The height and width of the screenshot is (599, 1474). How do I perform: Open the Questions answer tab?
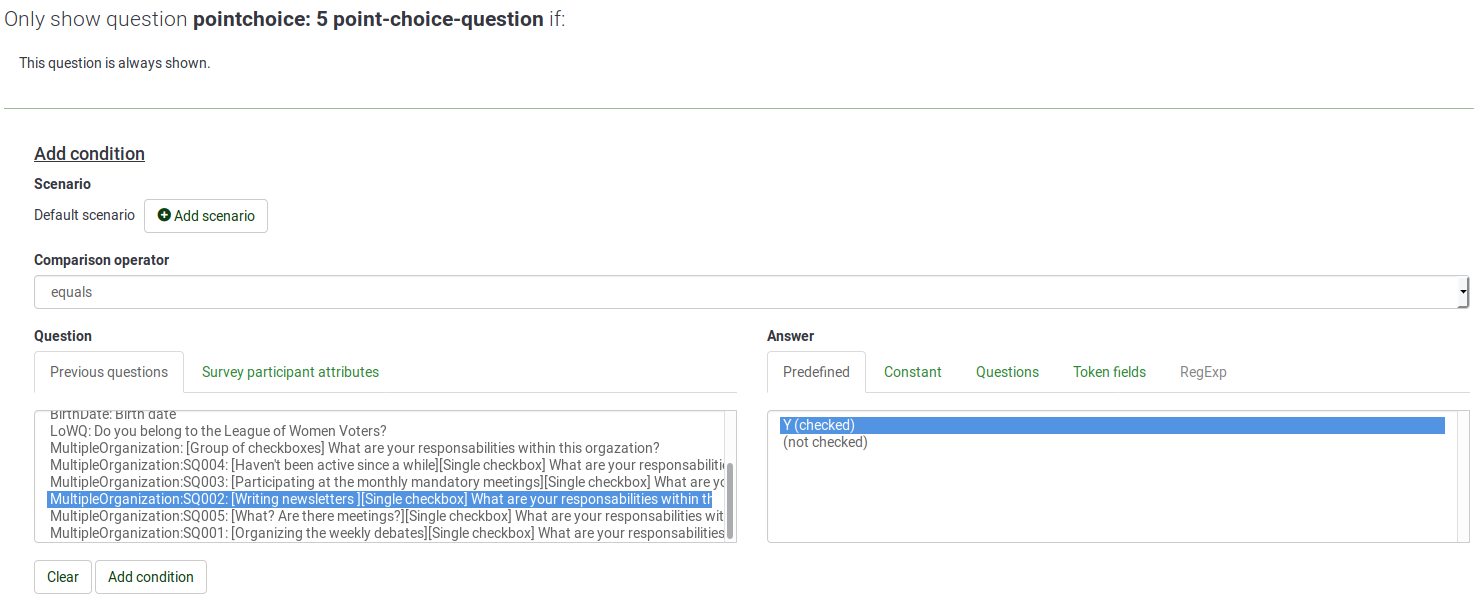point(1007,372)
